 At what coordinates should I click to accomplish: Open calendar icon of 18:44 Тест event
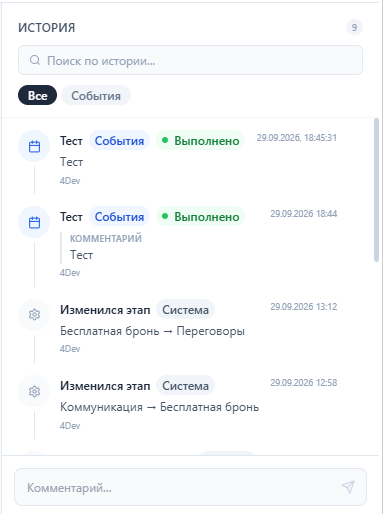point(34,222)
